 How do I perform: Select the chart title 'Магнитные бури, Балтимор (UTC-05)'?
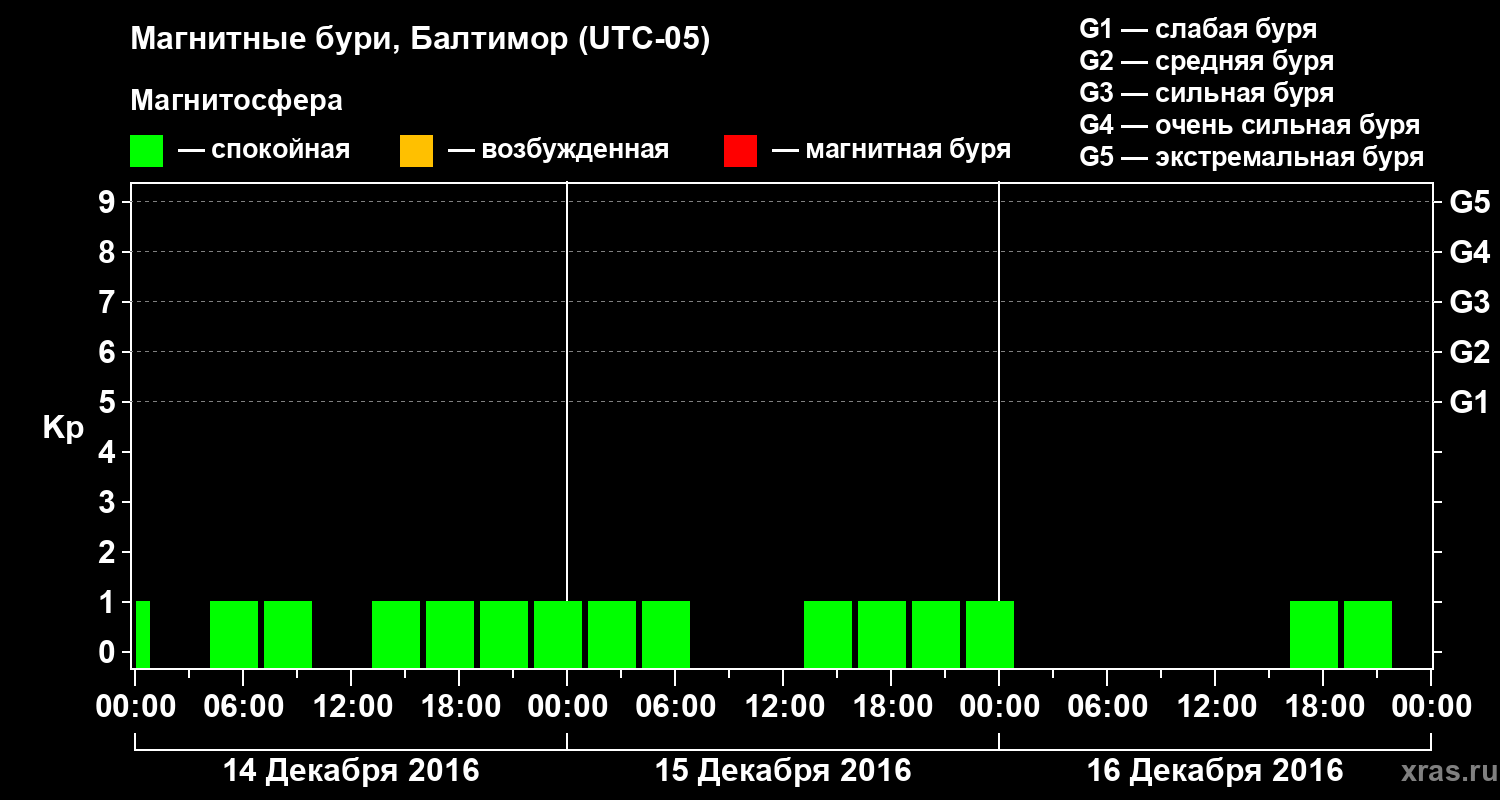point(420,40)
